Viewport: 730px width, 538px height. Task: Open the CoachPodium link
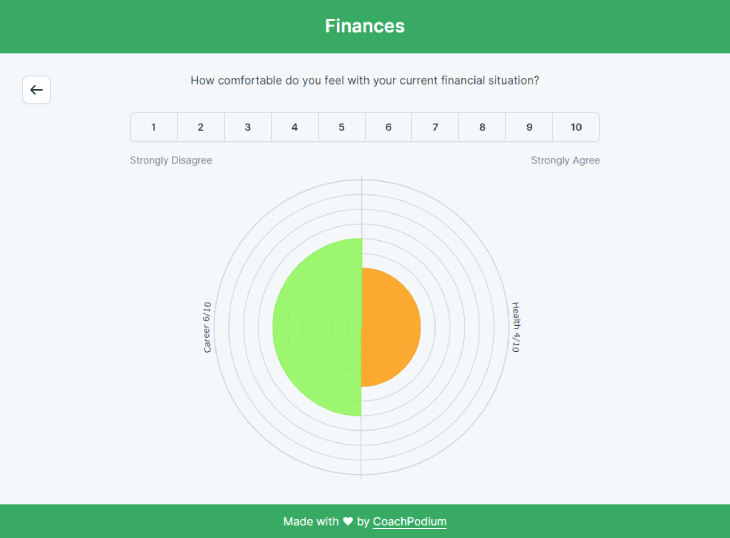click(410, 522)
